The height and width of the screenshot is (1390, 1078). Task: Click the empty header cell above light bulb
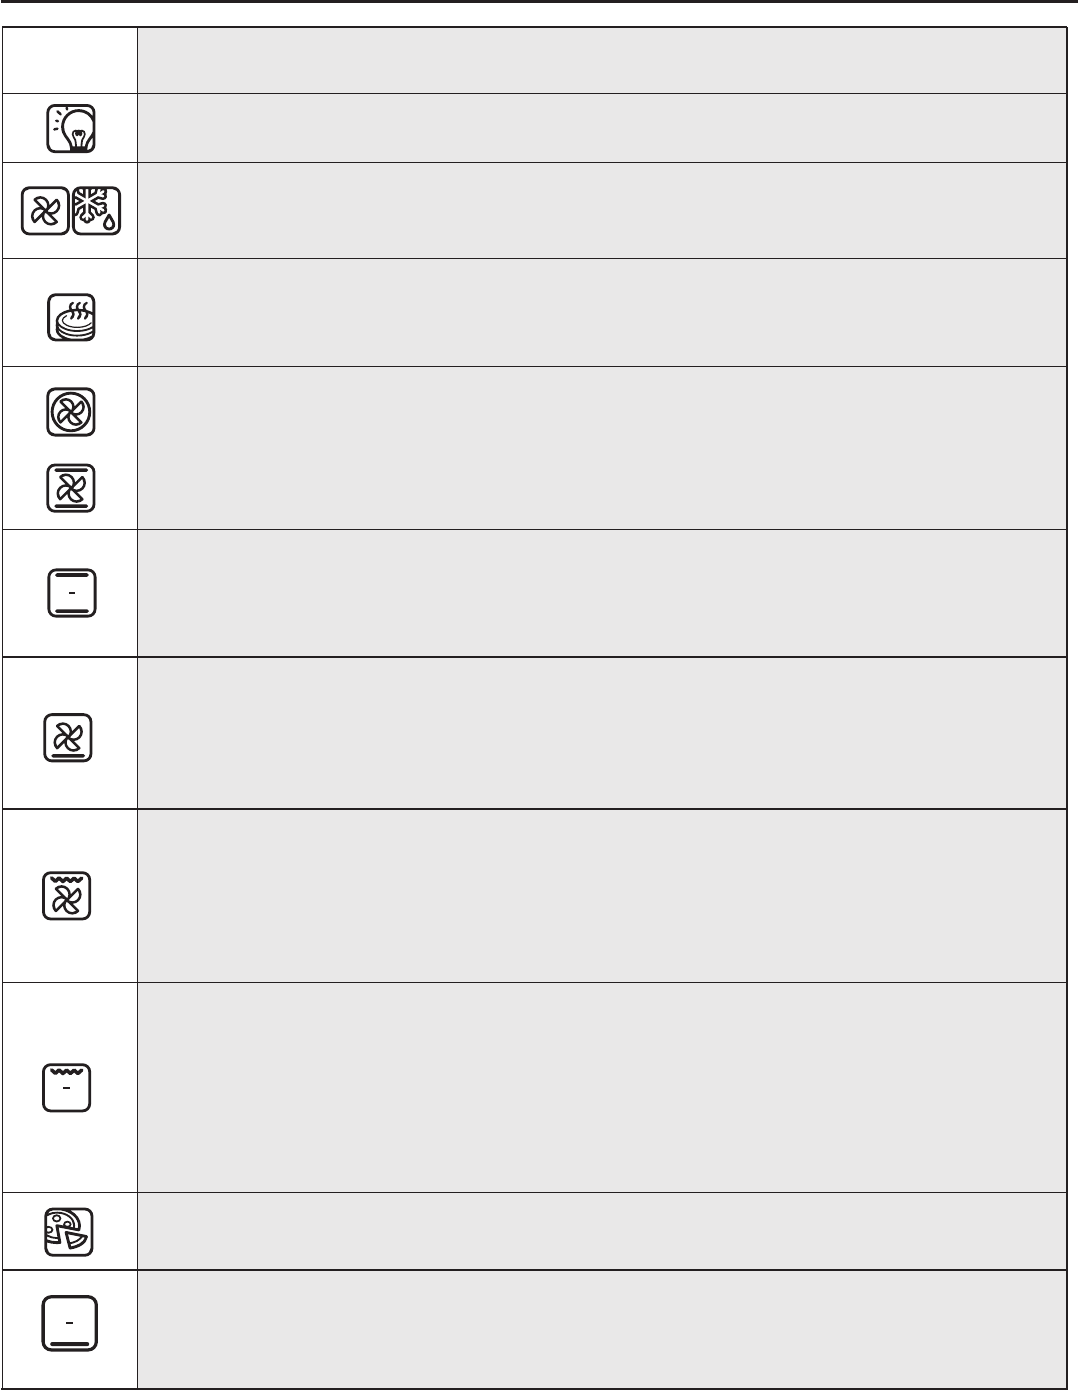click(x=70, y=60)
